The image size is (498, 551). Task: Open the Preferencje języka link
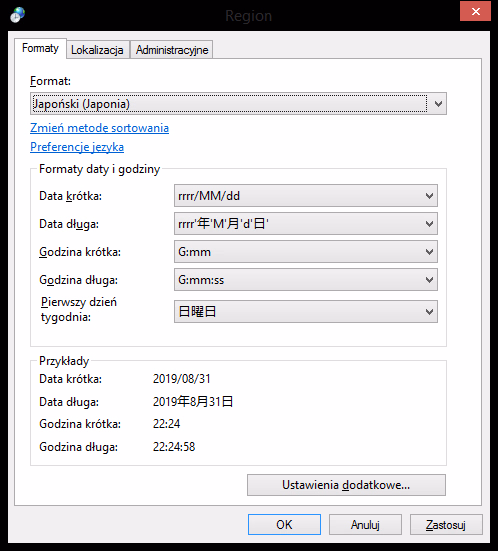click(77, 147)
